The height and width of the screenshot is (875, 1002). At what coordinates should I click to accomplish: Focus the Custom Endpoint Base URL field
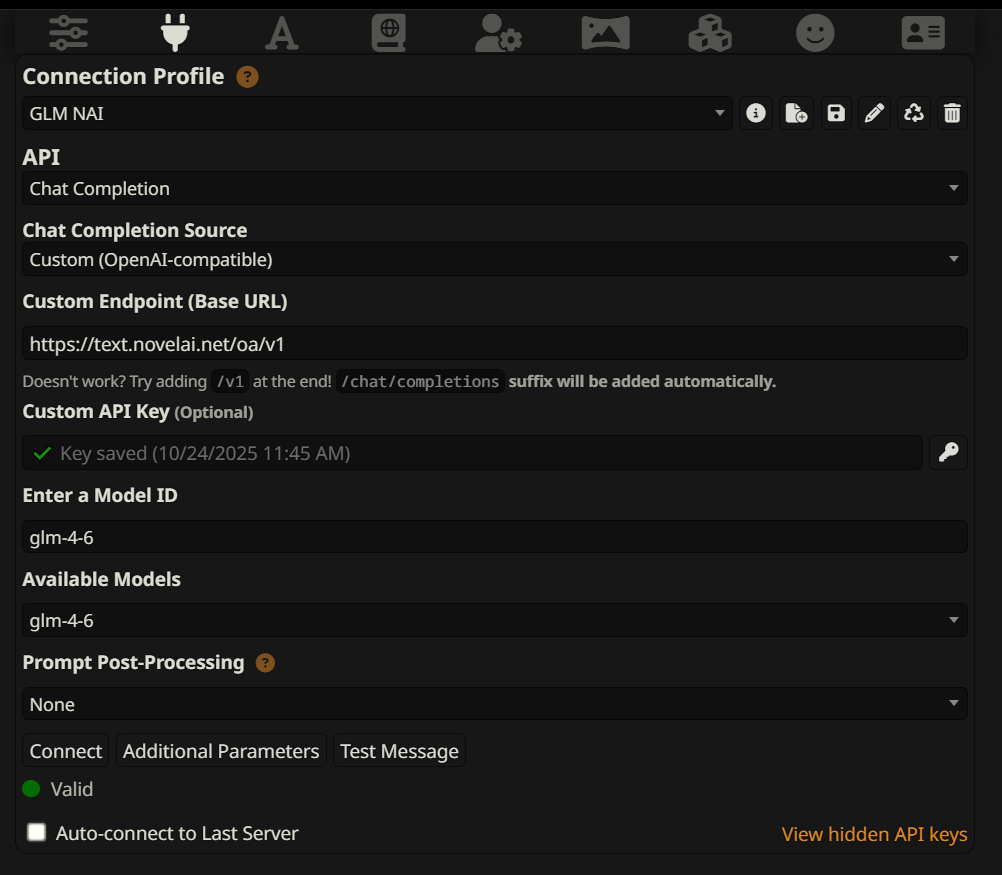tap(495, 344)
